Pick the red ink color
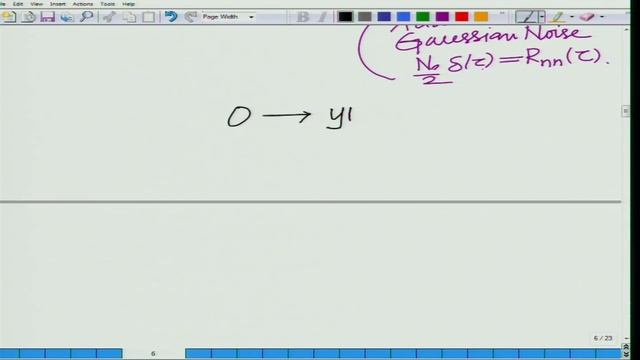Screen dimensions: 640x360 click(x=462, y=17)
